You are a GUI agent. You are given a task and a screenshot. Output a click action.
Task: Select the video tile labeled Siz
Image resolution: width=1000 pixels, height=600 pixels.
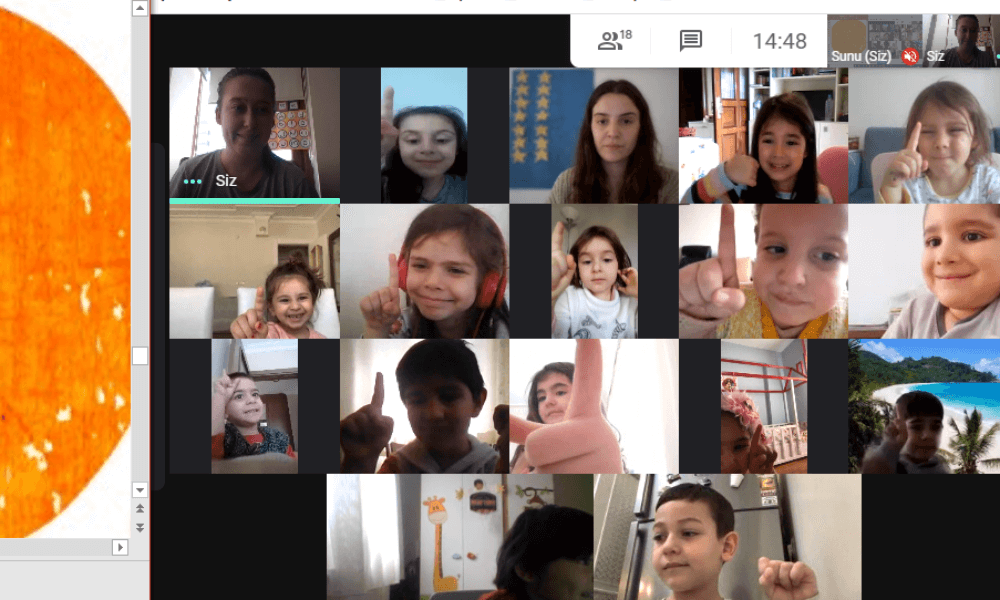click(254, 134)
